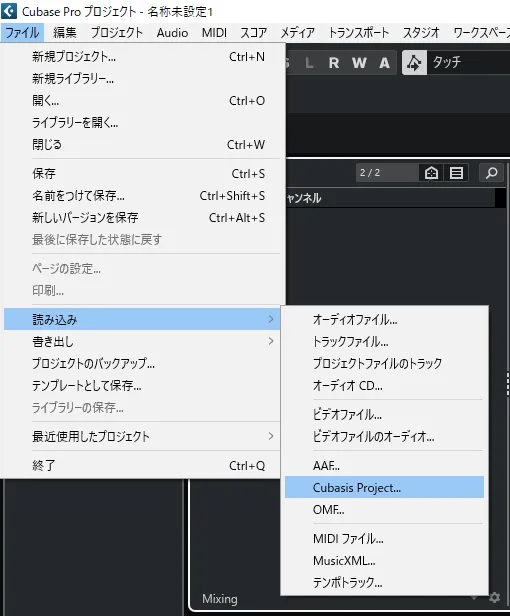Image resolution: width=510 pixels, height=616 pixels.
Task: Choose プロジェクトのバックアップ...
Action: 142,363
